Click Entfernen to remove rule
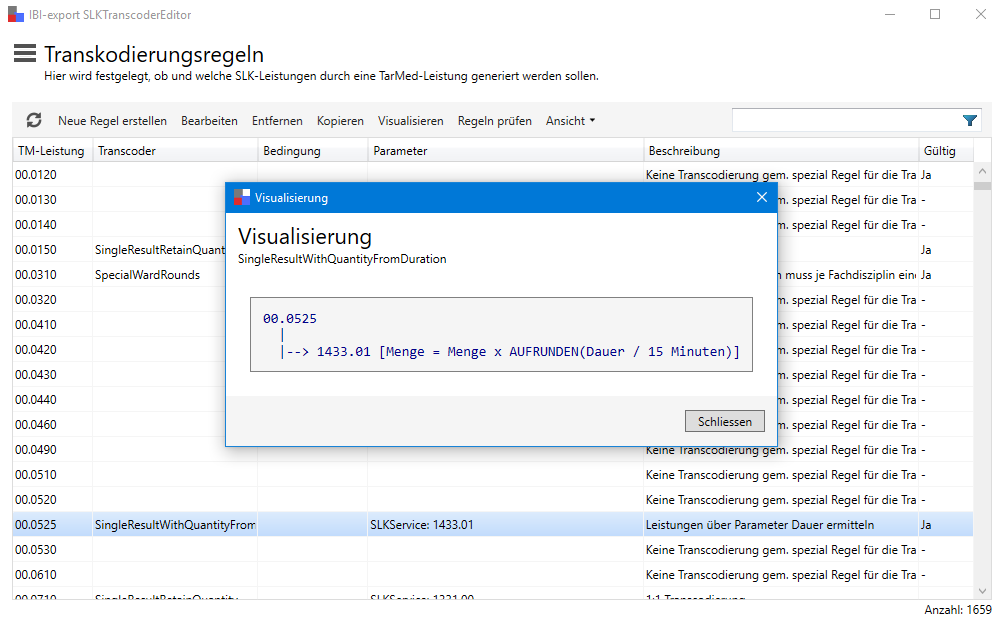 pos(277,121)
